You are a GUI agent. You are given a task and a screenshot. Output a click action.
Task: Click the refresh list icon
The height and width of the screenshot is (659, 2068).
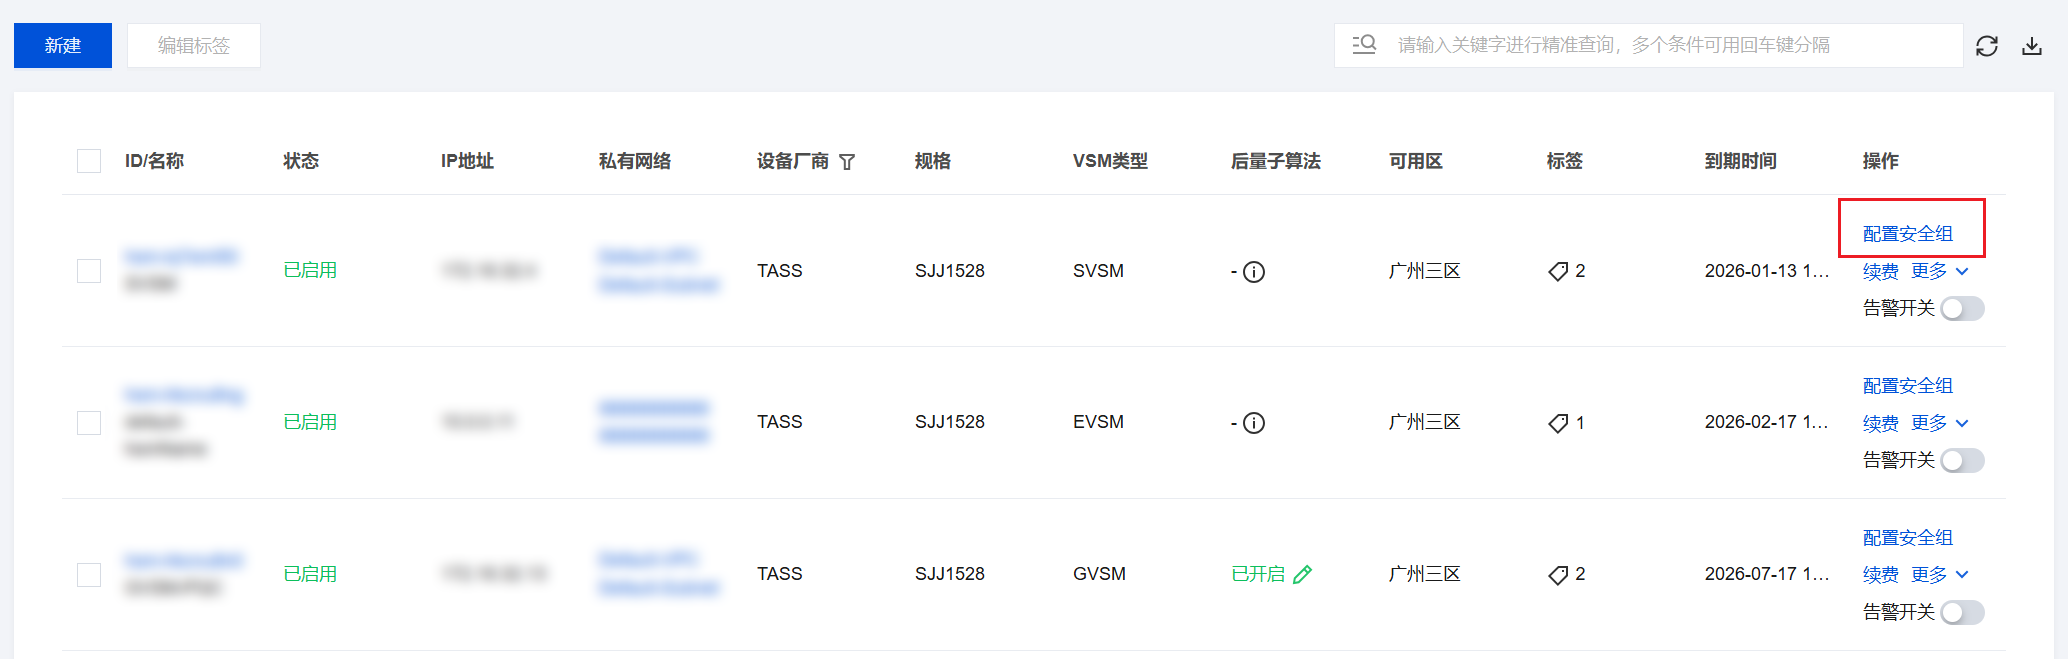pyautogui.click(x=1986, y=46)
